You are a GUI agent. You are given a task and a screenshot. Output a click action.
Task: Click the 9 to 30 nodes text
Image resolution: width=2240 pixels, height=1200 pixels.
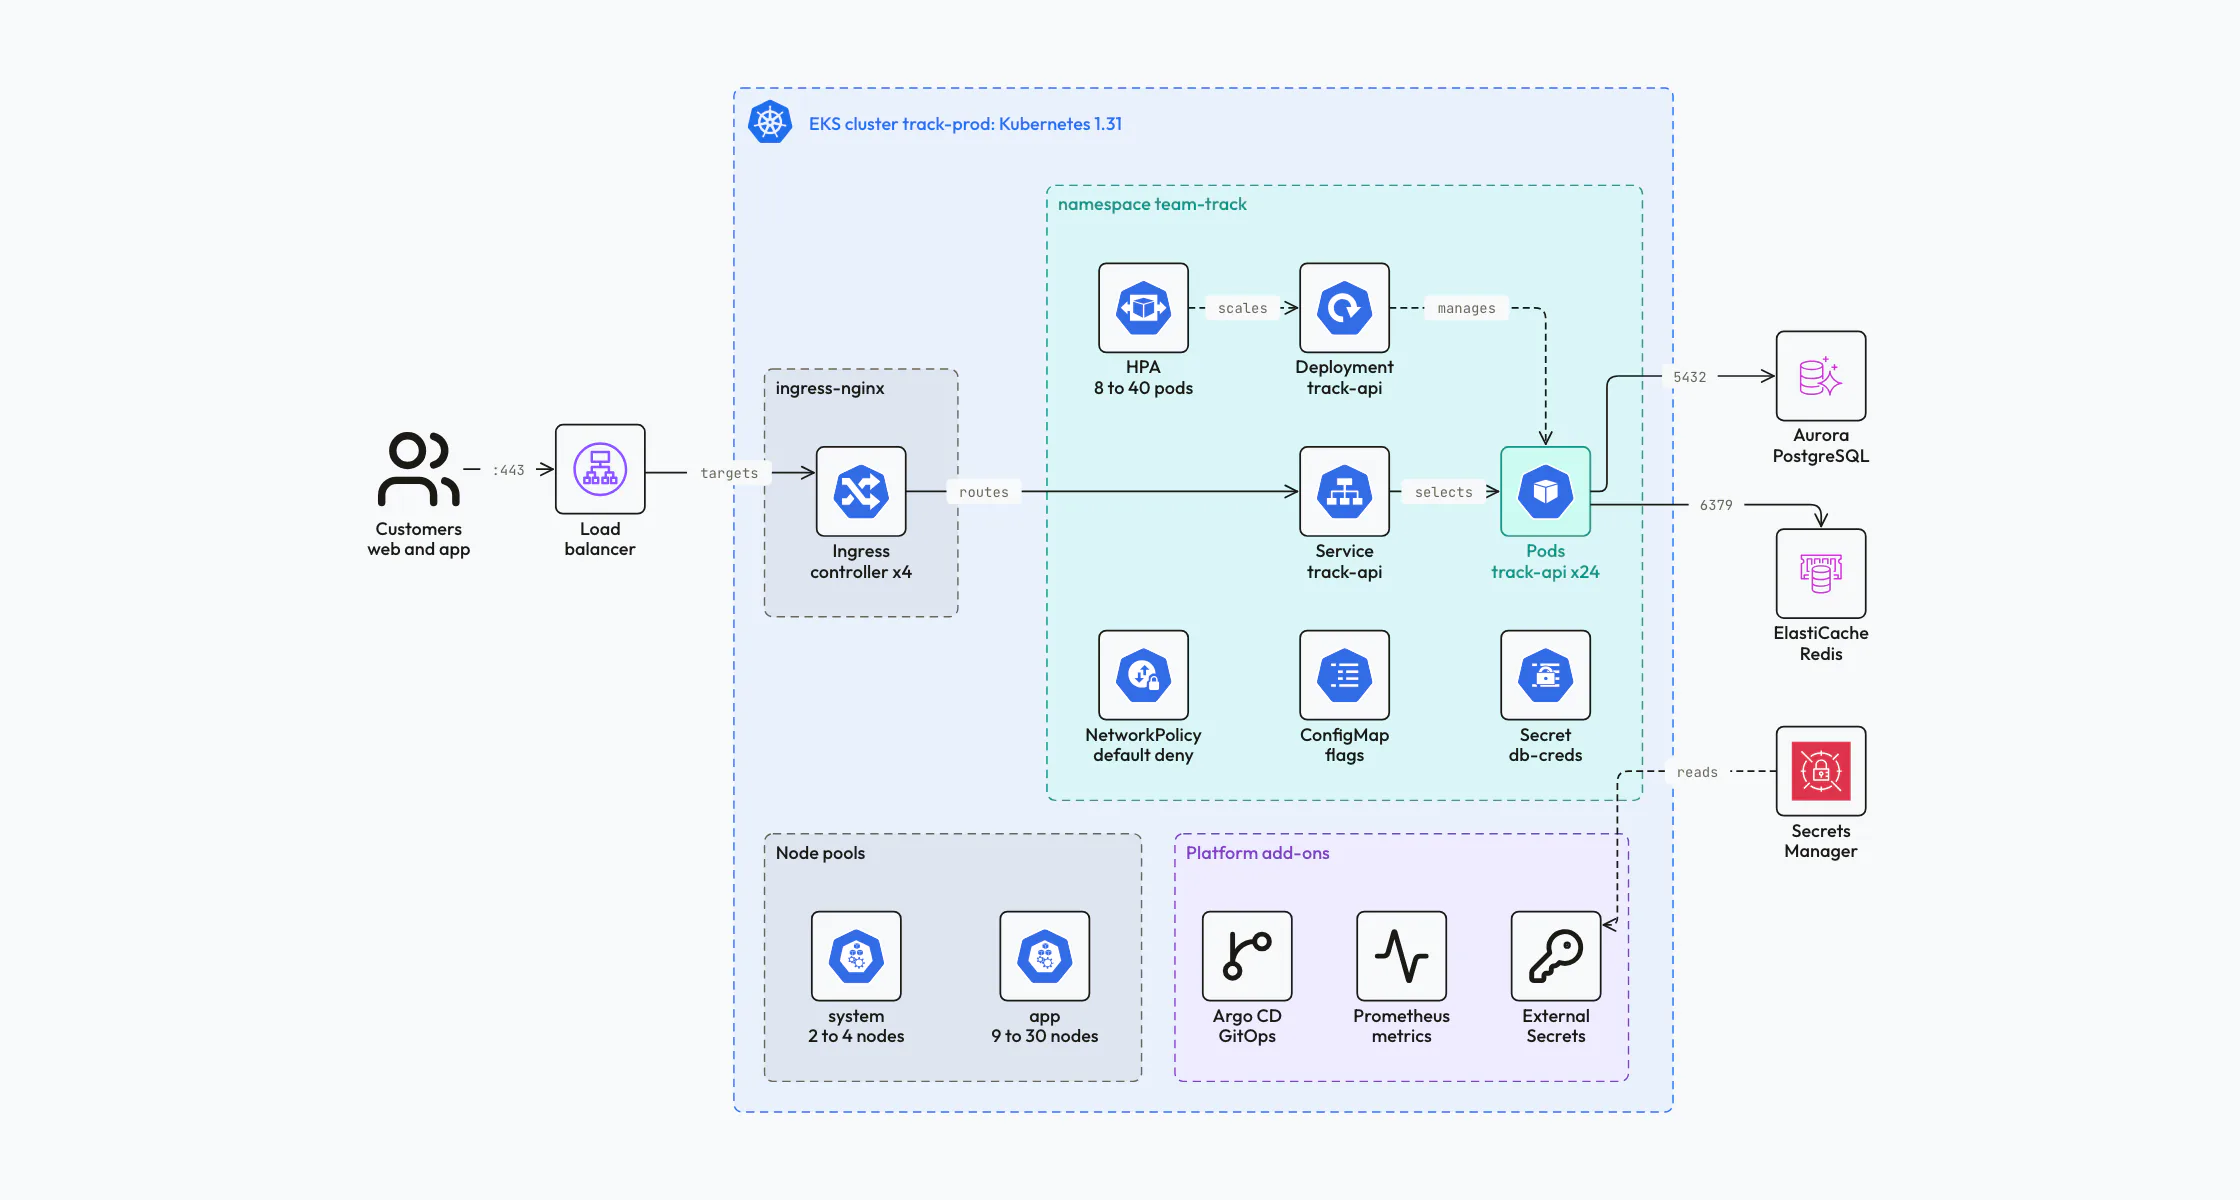(1044, 1036)
